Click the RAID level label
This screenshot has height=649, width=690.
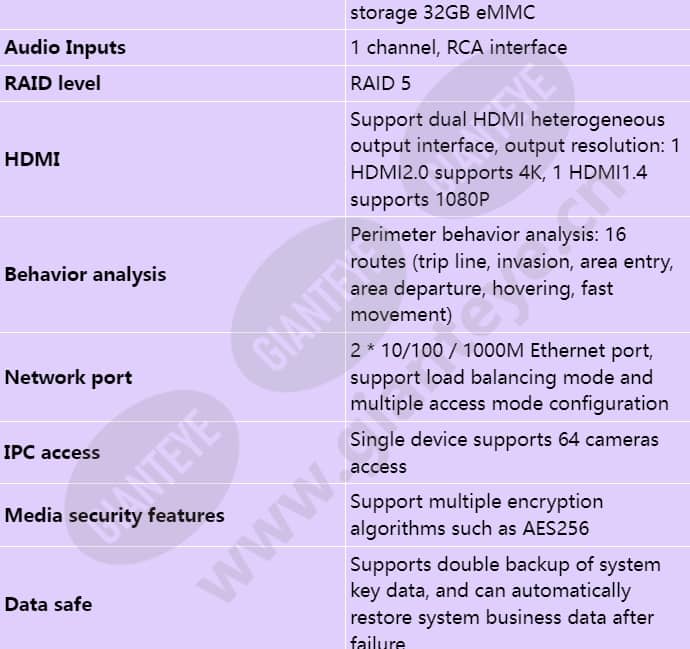(x=53, y=84)
